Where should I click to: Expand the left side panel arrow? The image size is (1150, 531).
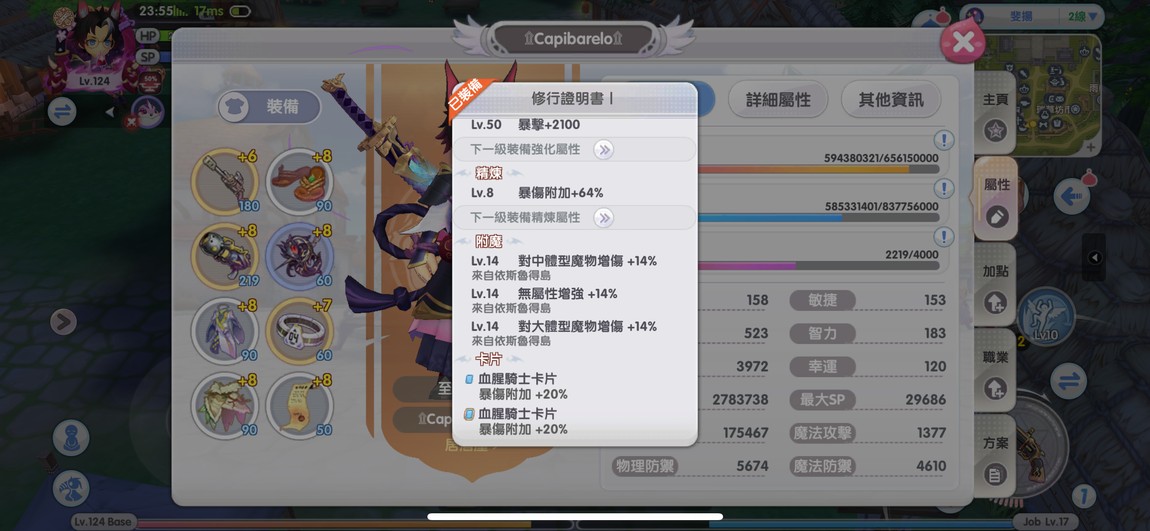(x=64, y=321)
